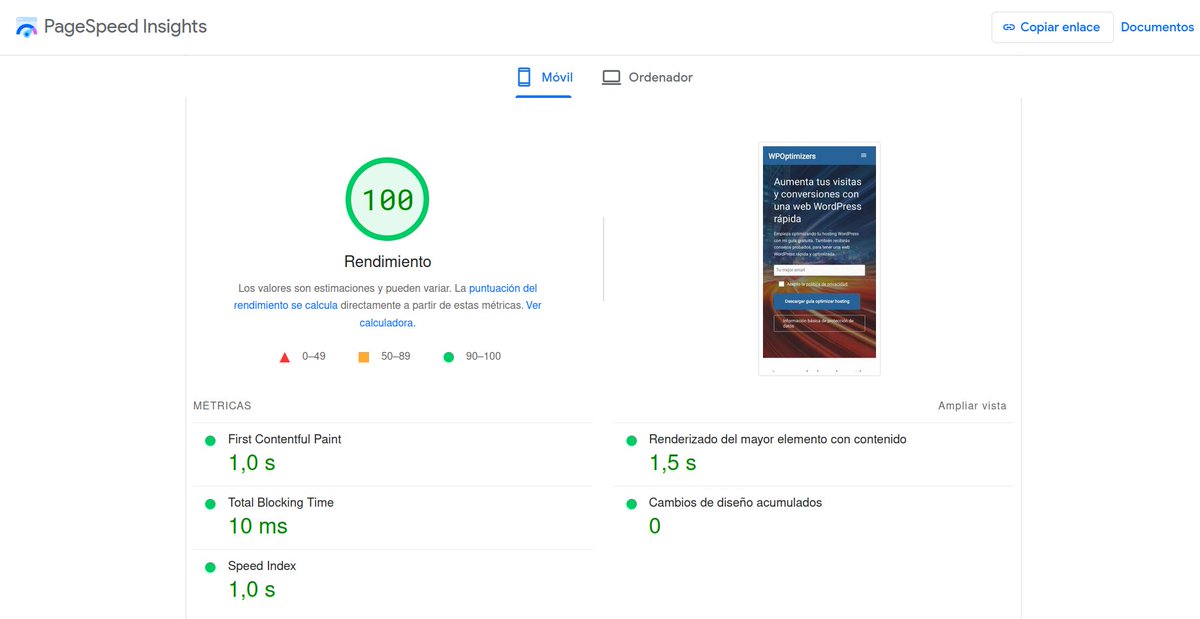This screenshot has width=1200, height=619.
Task: Click the circular 100 Rendimiento score gauge
Action: [387, 199]
